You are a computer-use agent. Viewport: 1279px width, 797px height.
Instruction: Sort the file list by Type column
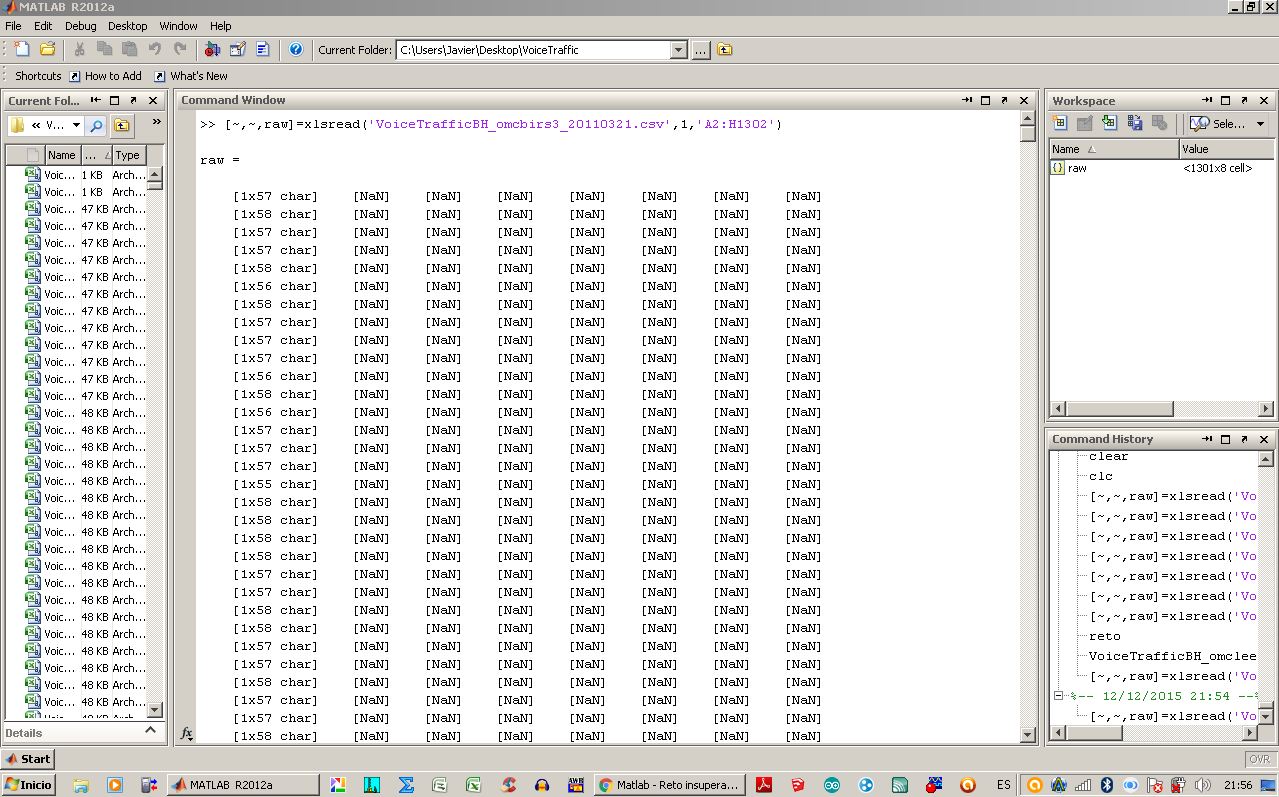[x=127, y=155]
